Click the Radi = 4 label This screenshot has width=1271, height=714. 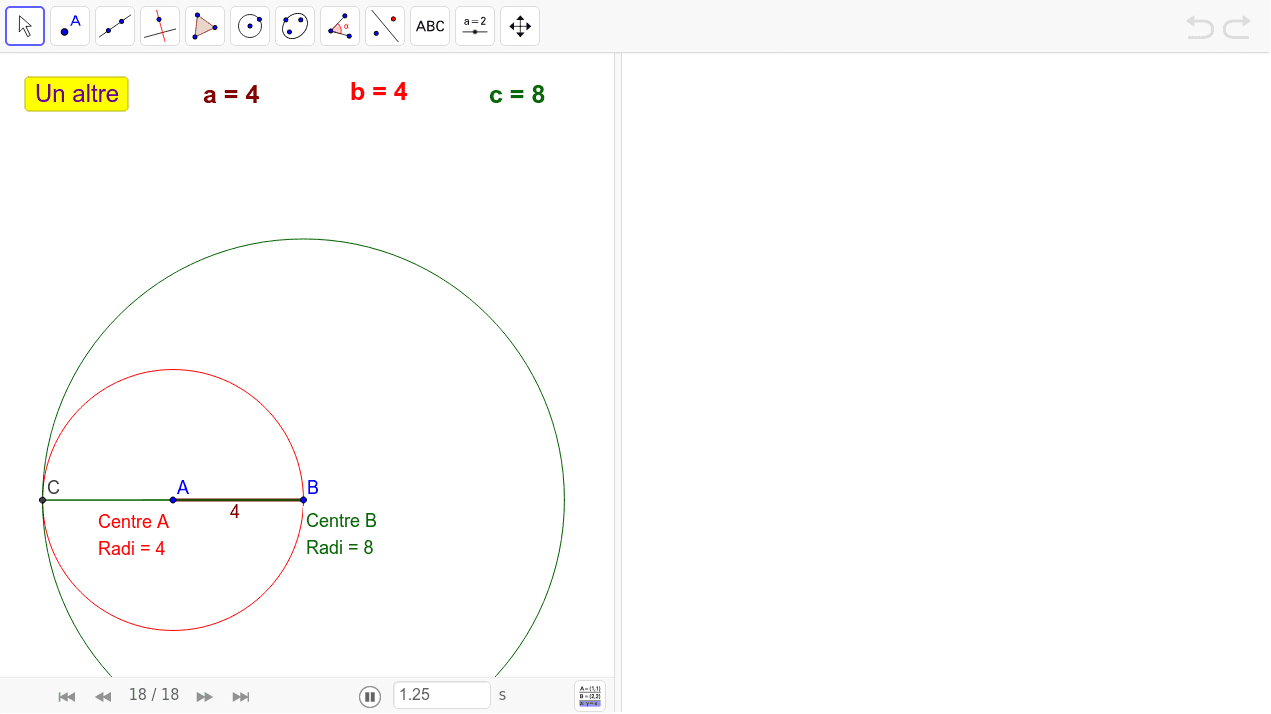point(131,549)
